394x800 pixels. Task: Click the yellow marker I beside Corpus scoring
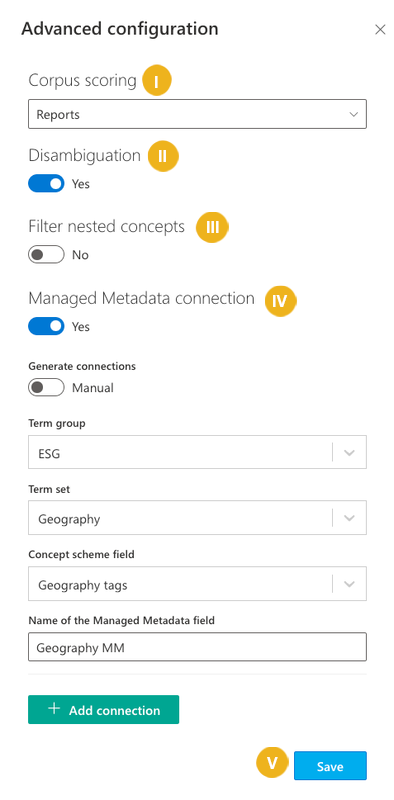click(156, 81)
